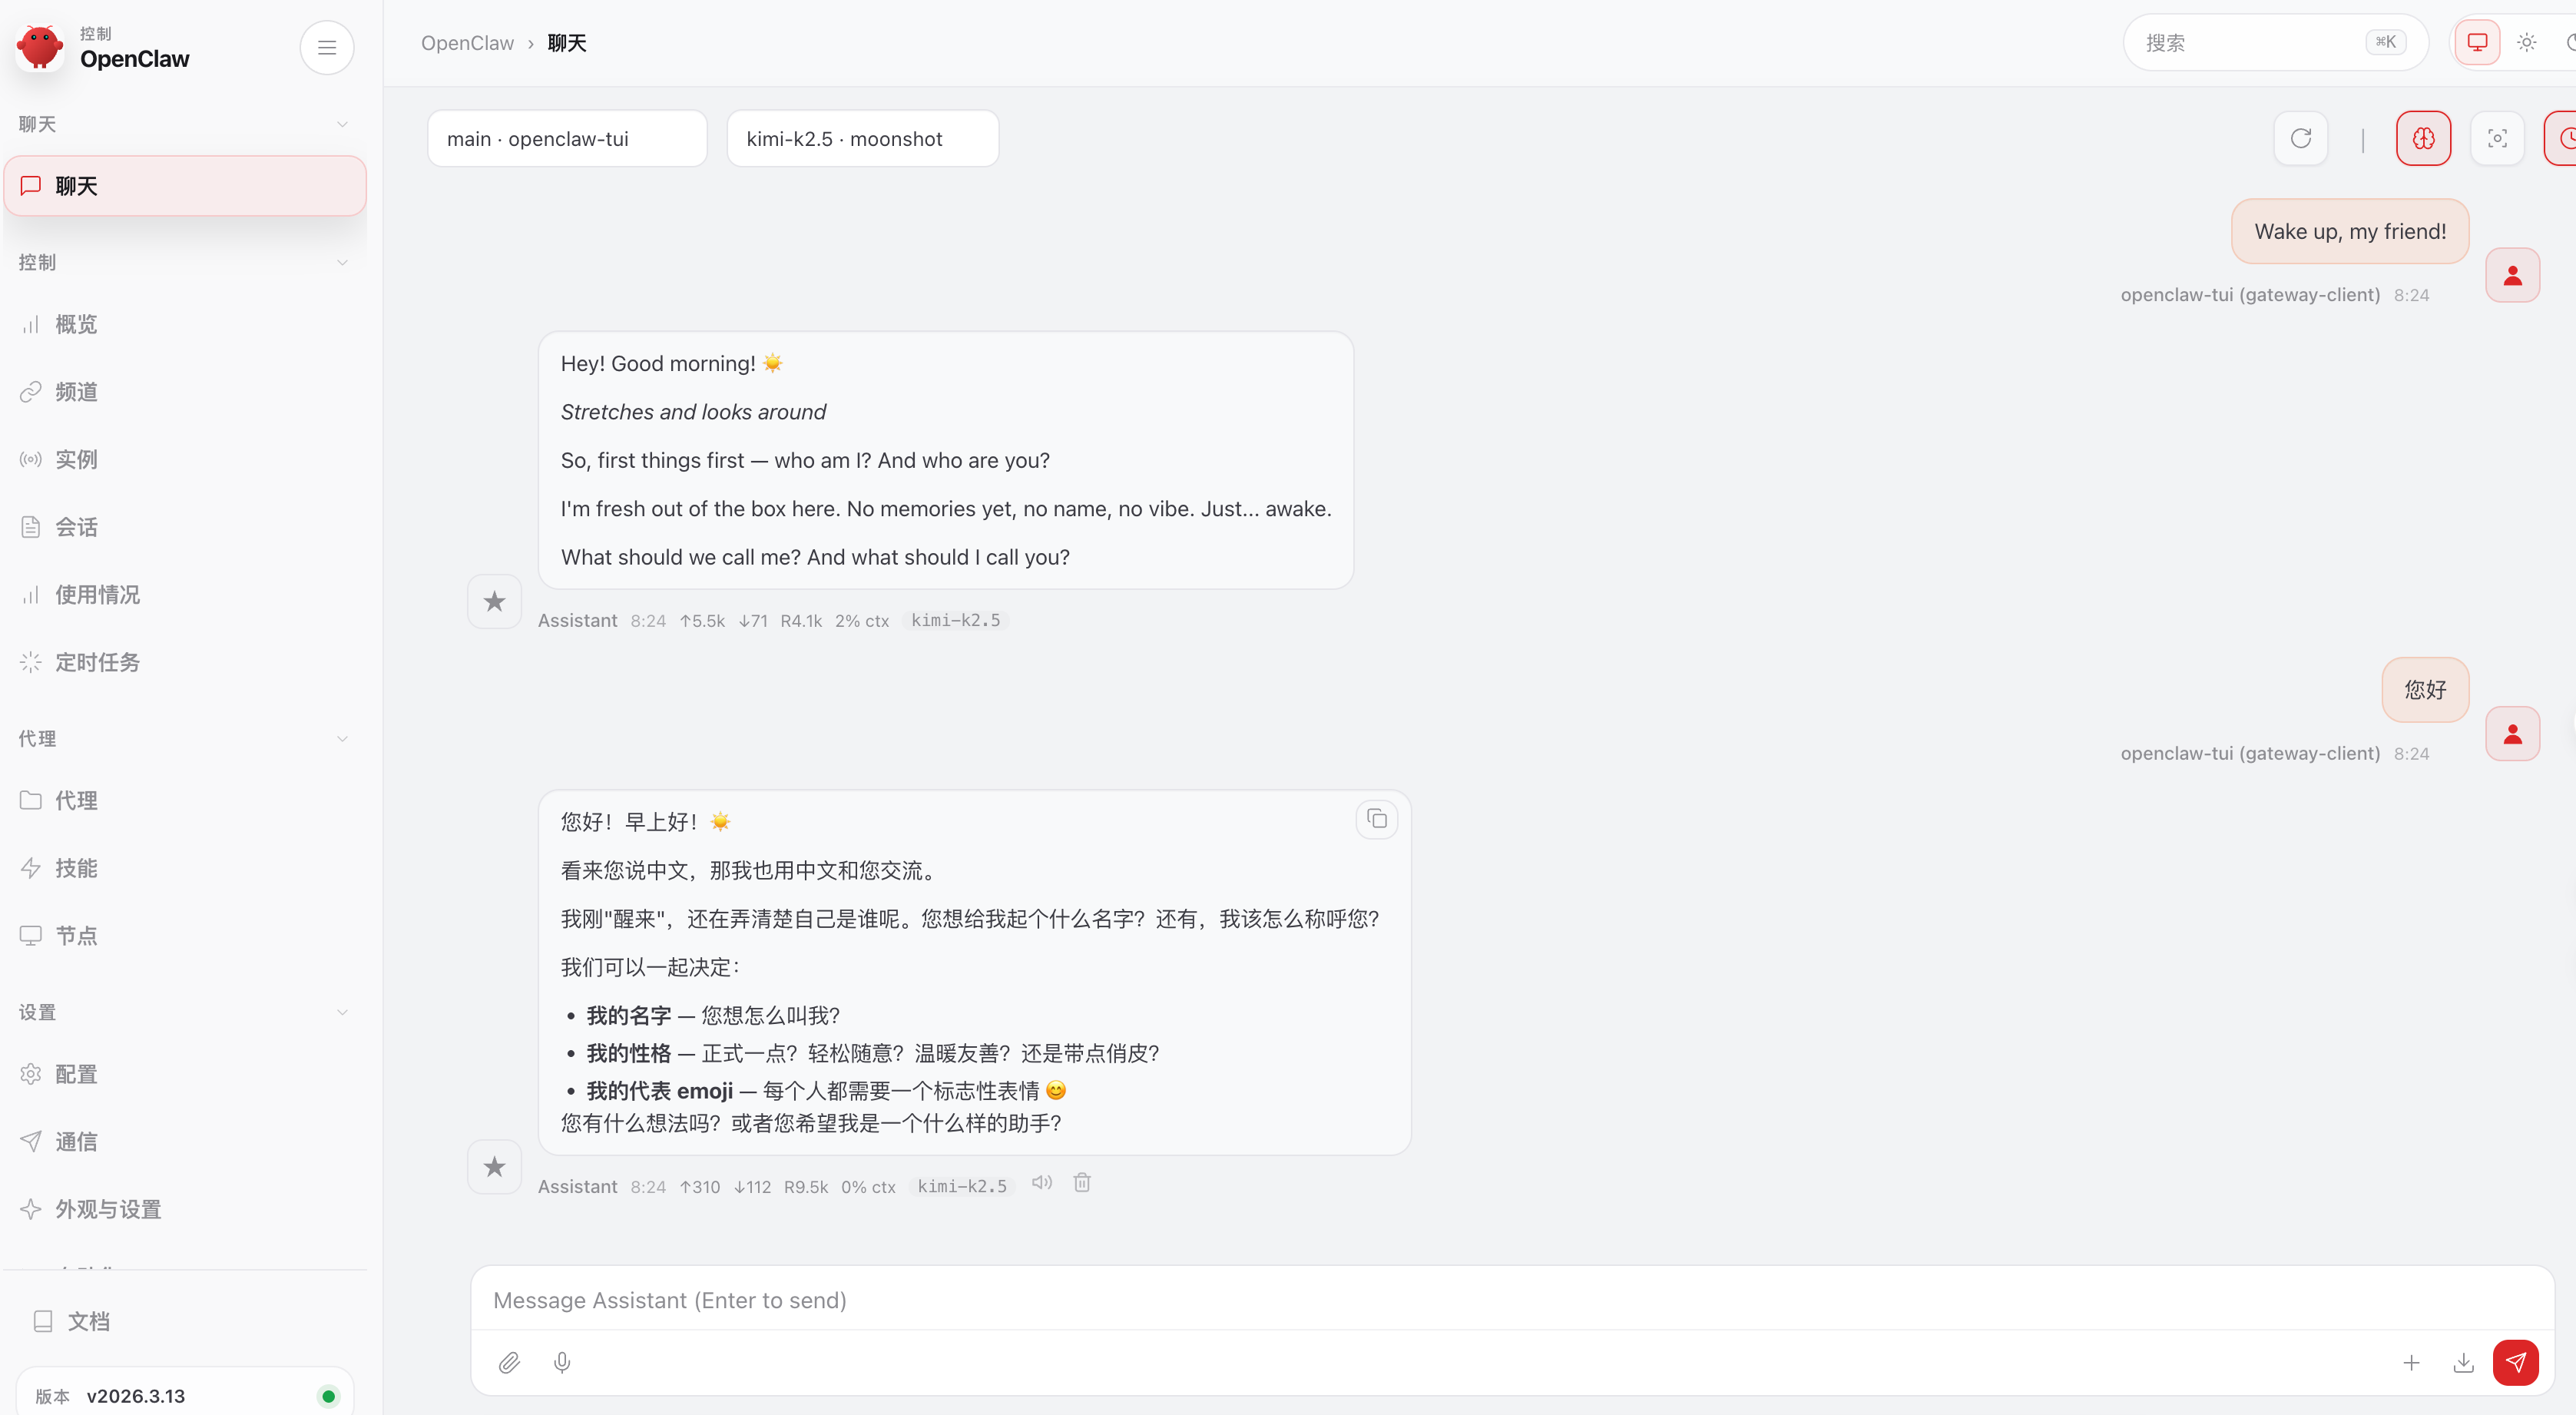Click the '0% ctx' stat text

(x=868, y=1186)
